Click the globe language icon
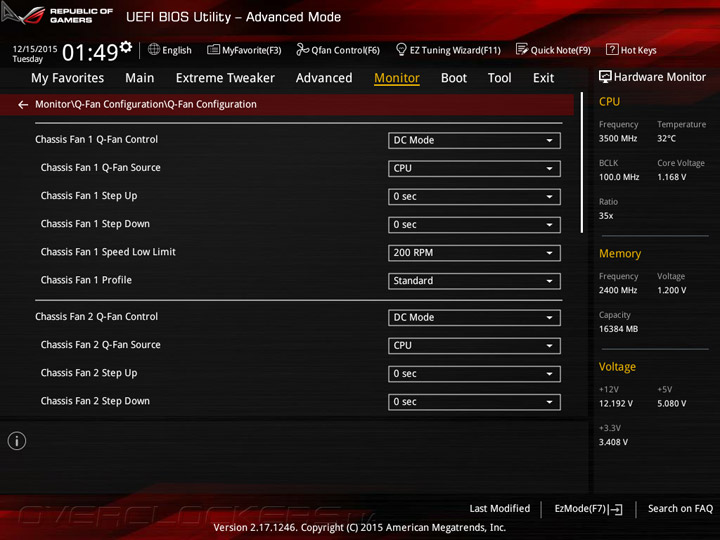The height and width of the screenshot is (540, 720). pos(154,49)
